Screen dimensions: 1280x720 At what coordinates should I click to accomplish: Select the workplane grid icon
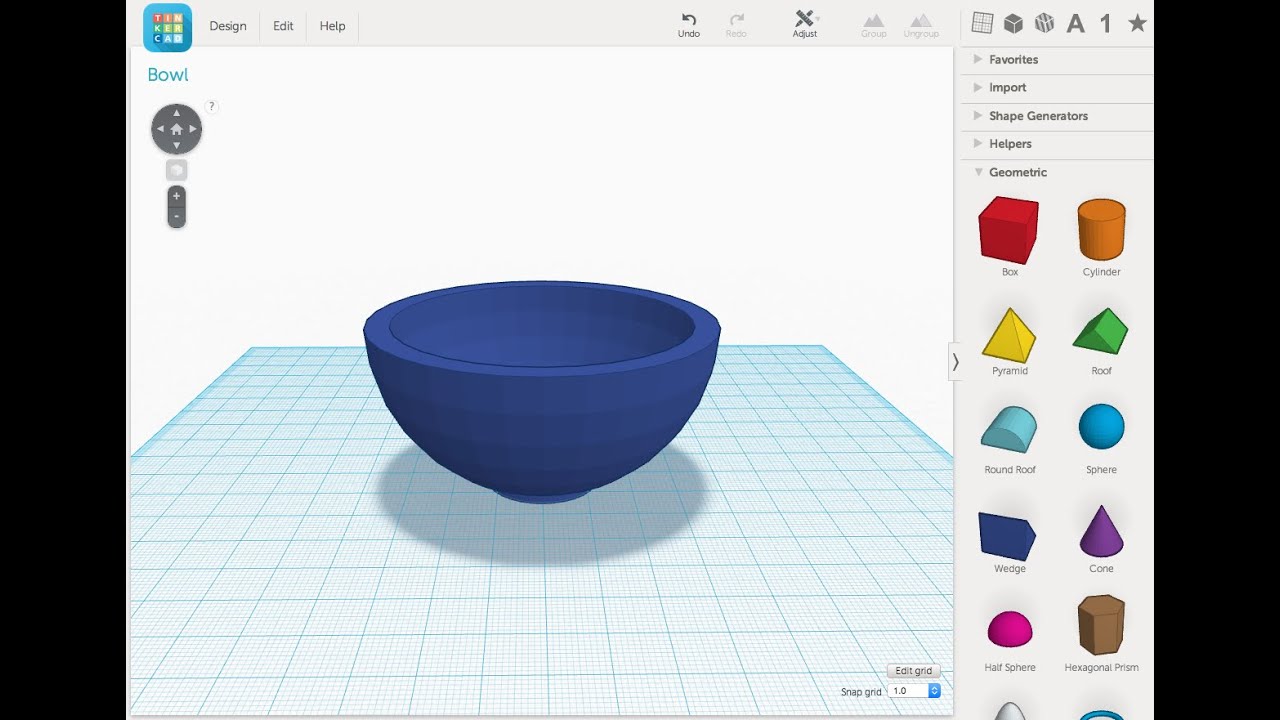pos(983,23)
